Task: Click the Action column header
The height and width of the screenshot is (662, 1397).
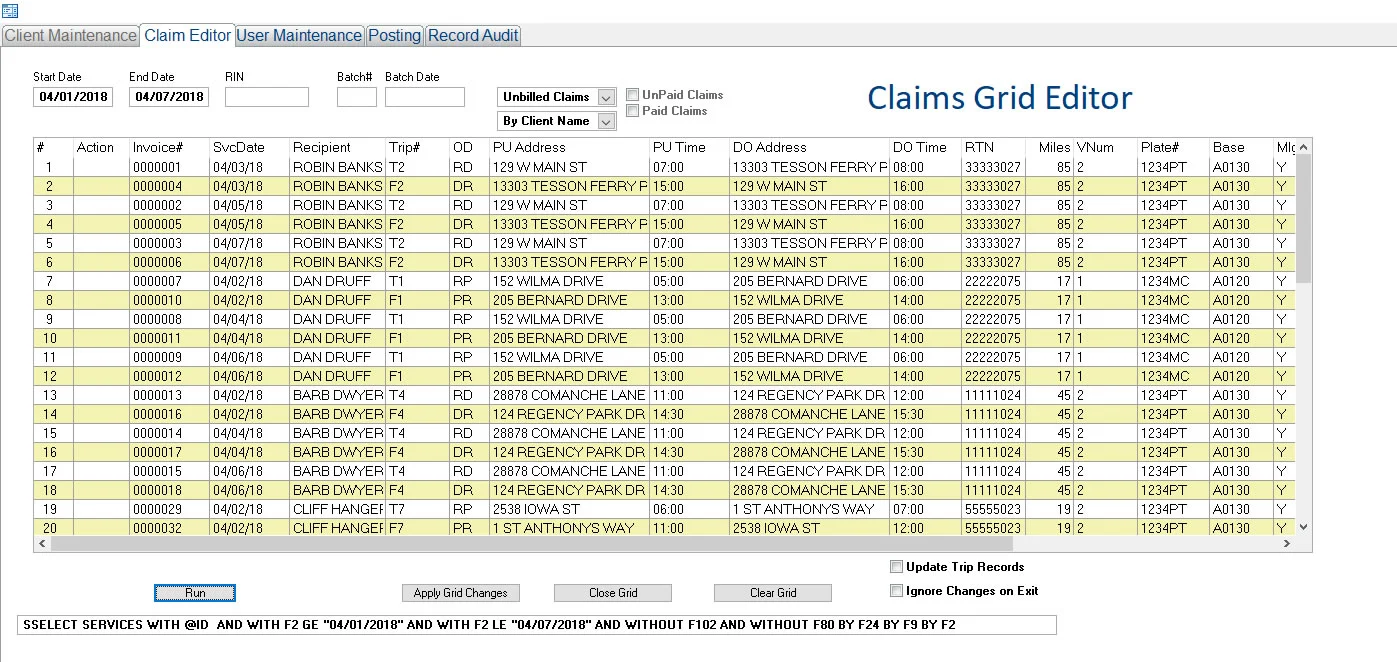Action: [x=101, y=147]
